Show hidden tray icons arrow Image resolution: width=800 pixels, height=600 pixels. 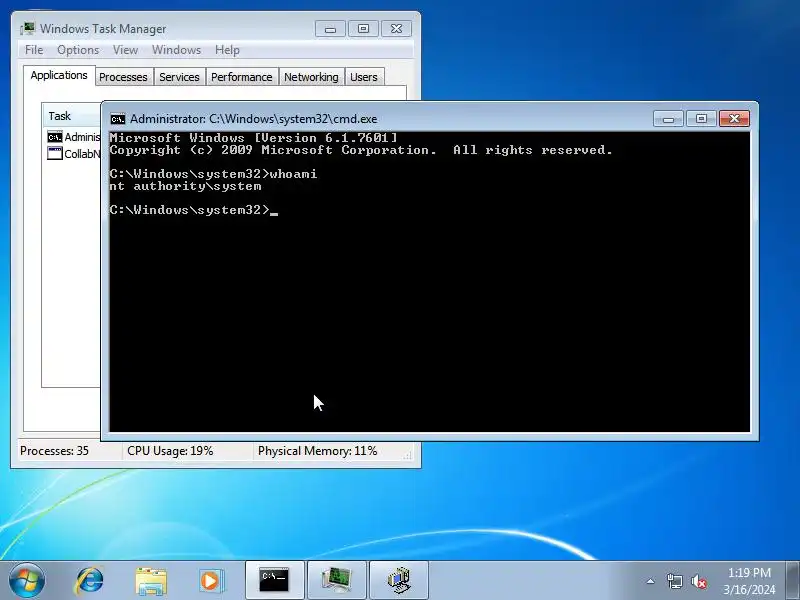pos(651,581)
